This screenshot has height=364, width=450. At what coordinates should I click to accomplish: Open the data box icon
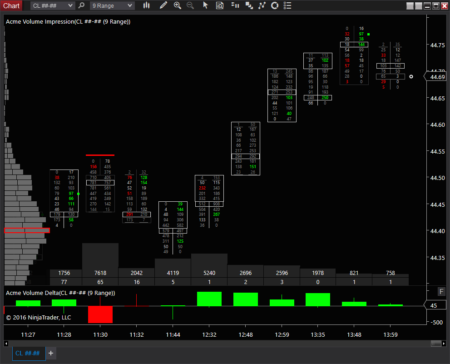pos(220,5)
